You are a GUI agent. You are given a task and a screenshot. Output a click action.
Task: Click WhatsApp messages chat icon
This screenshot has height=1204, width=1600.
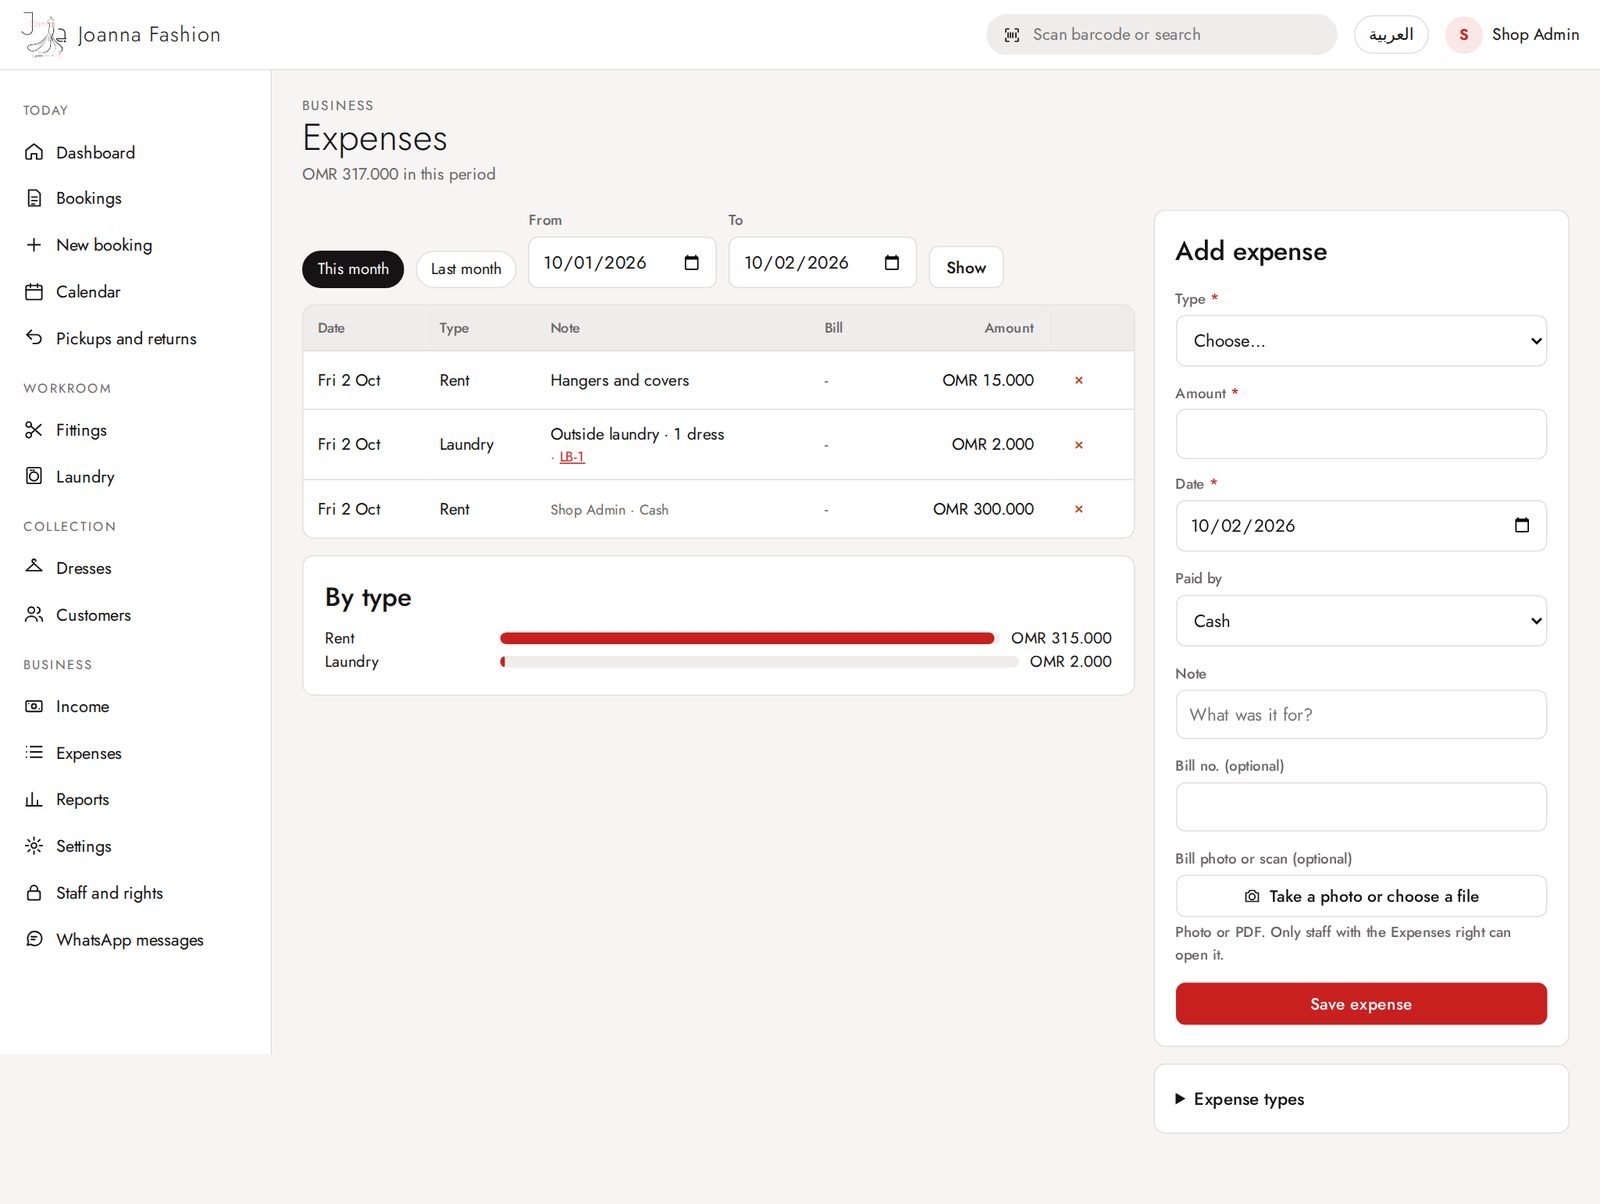click(x=34, y=939)
